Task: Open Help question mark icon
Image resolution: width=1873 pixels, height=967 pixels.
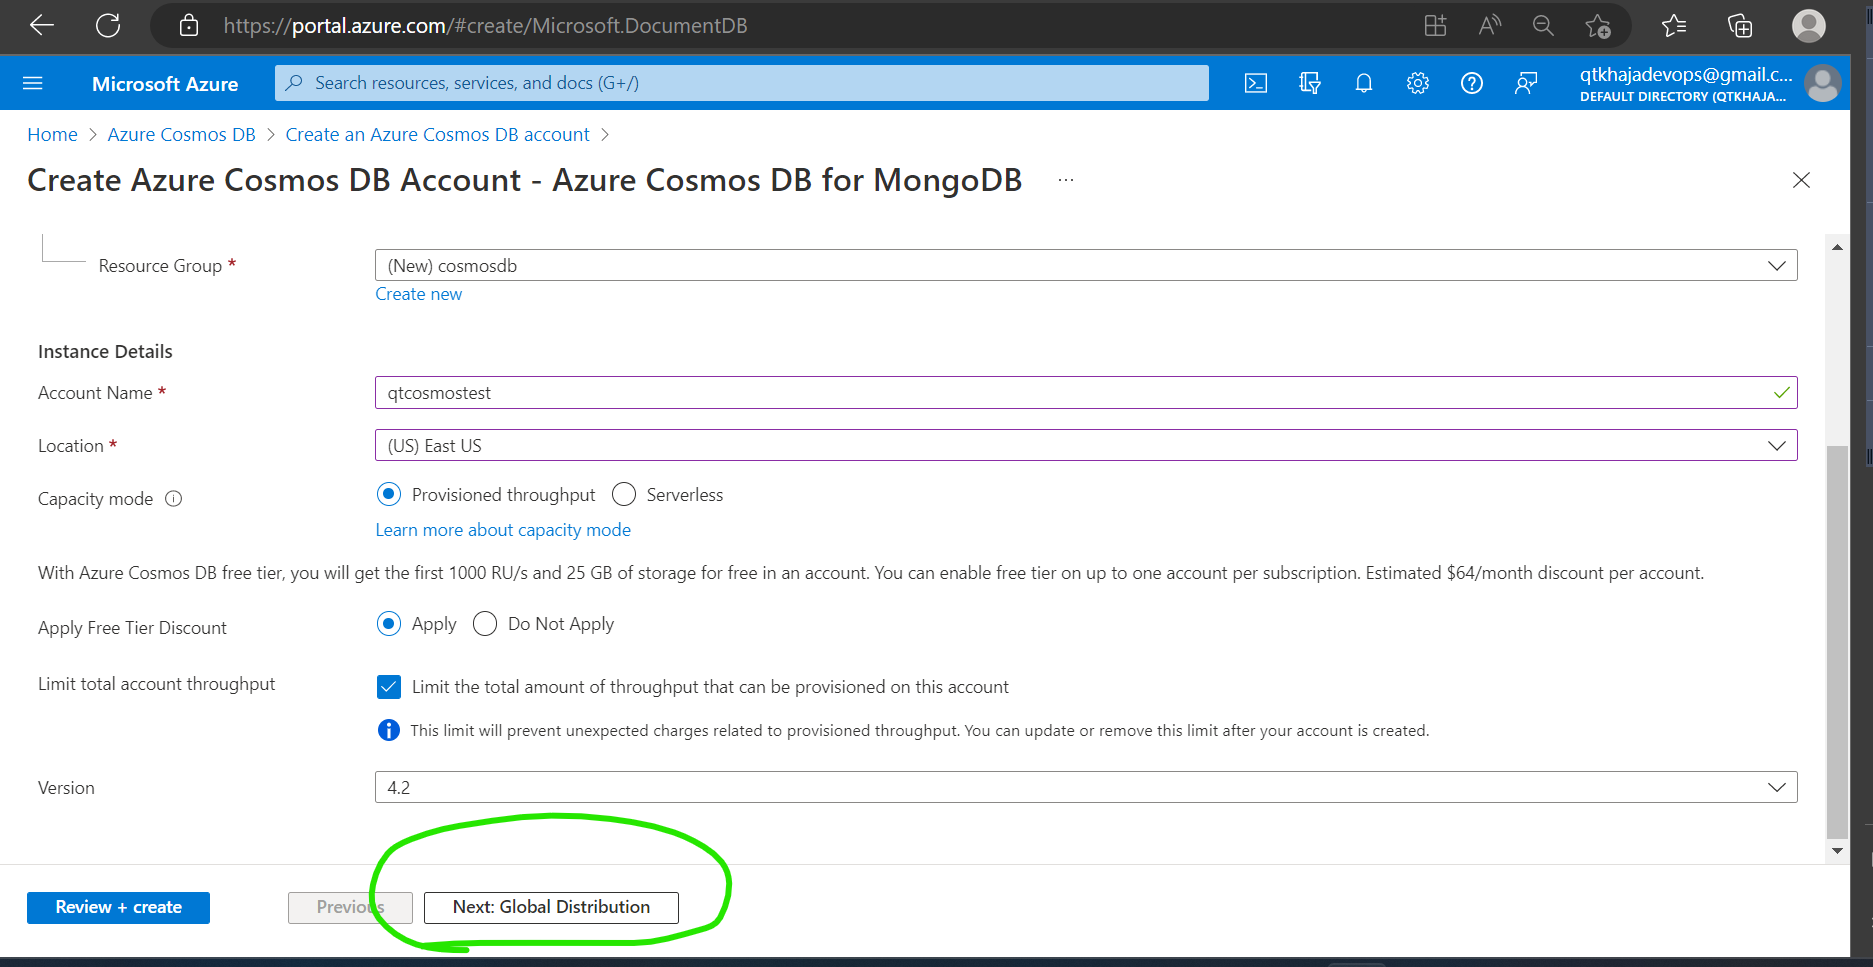Action: (x=1472, y=83)
